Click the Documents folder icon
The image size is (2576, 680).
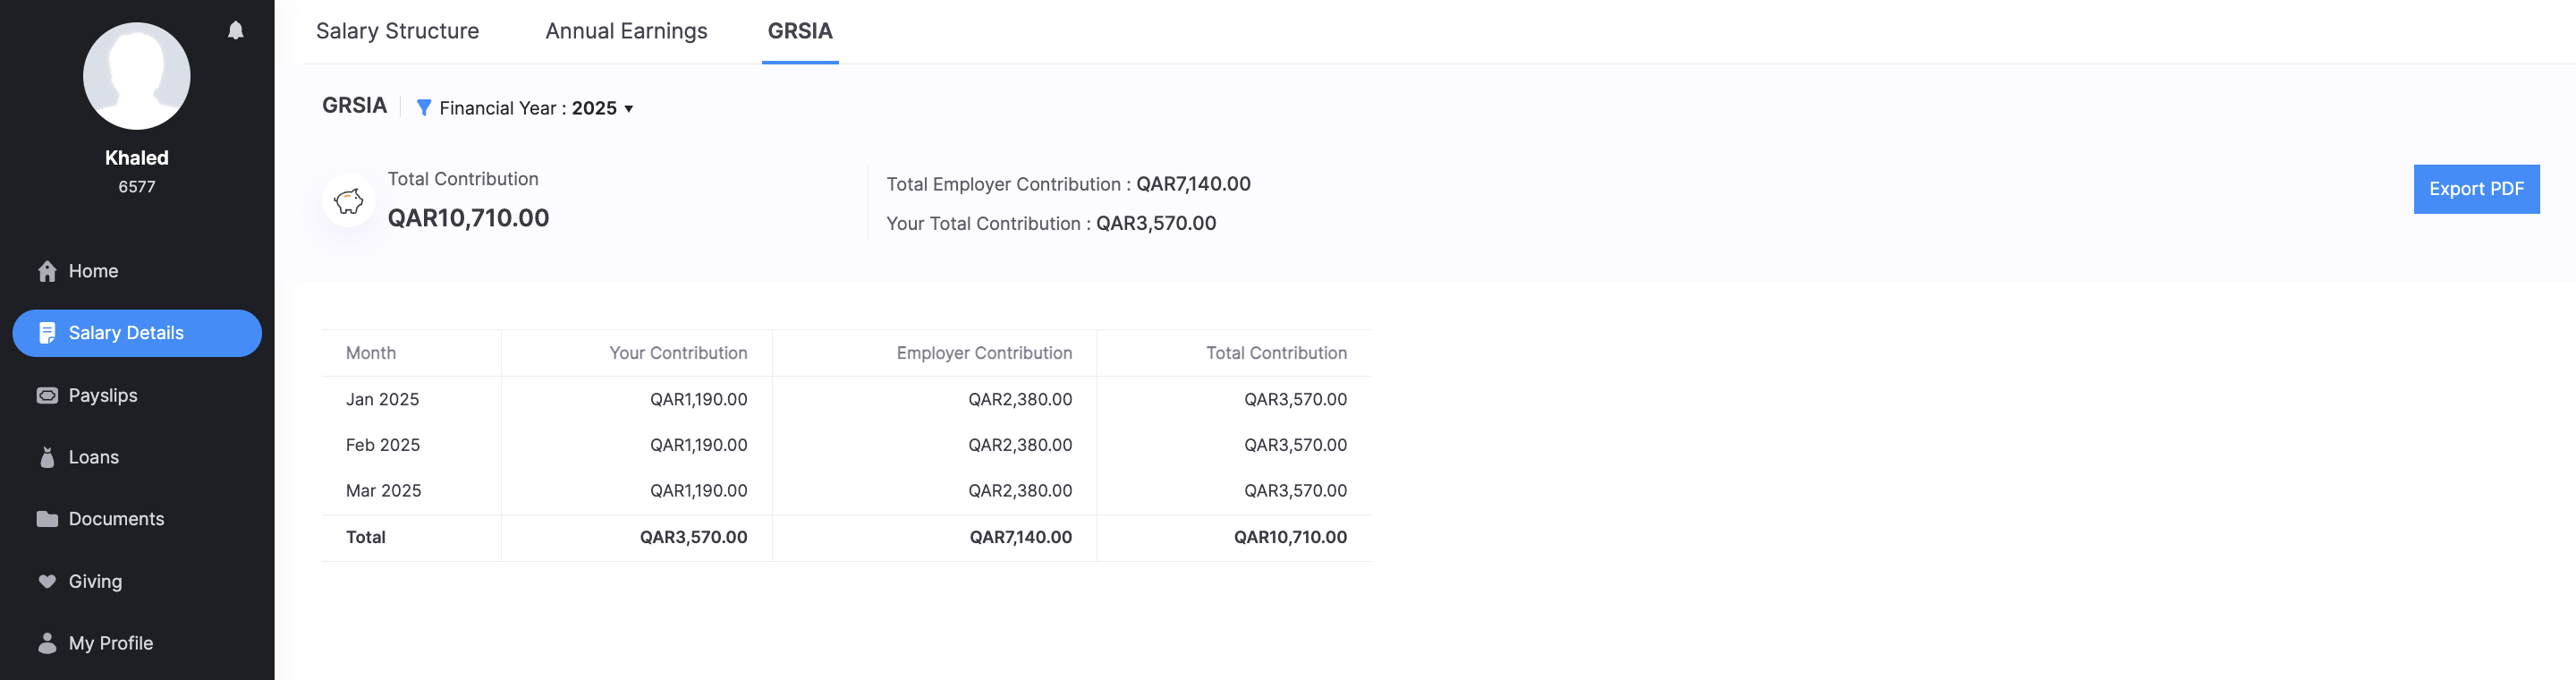[47, 519]
